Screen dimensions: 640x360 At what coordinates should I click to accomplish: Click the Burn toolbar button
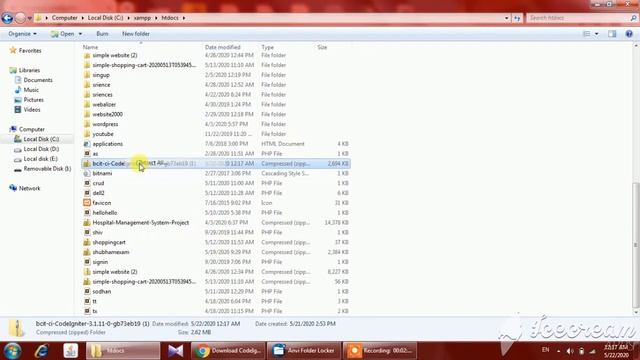click(102, 34)
